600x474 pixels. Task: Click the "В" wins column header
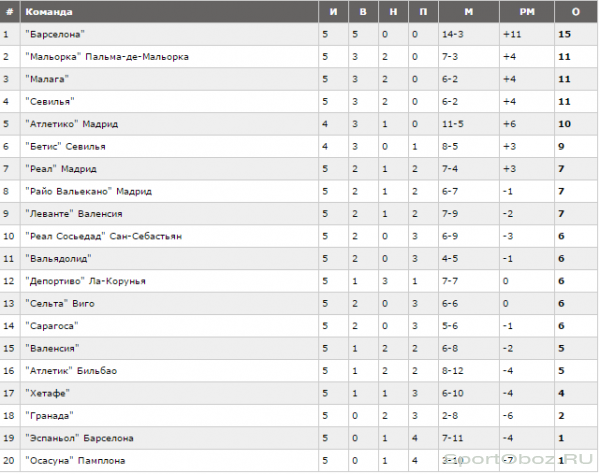(363, 12)
